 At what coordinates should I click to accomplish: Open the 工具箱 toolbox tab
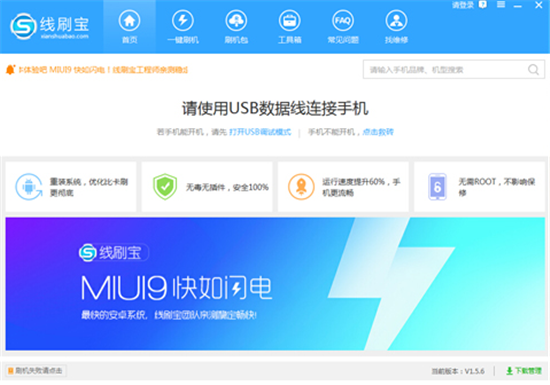(x=289, y=27)
